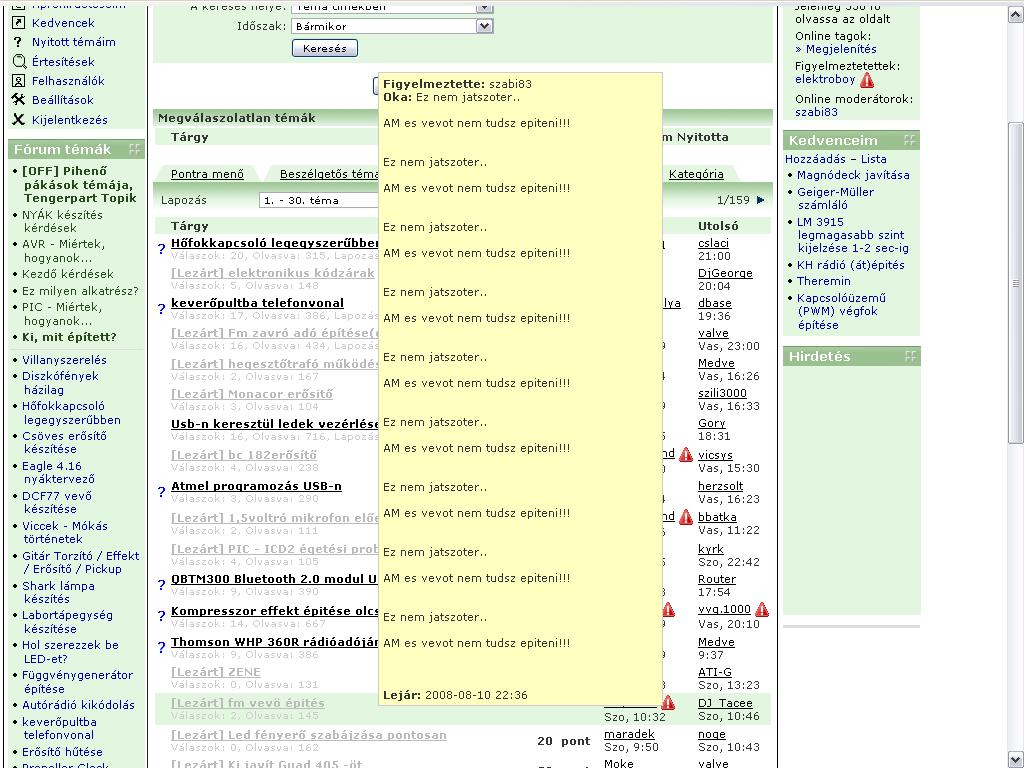This screenshot has width=1024, height=768.
Task: Click the vertical scrollbar thumb
Action: [1016, 283]
